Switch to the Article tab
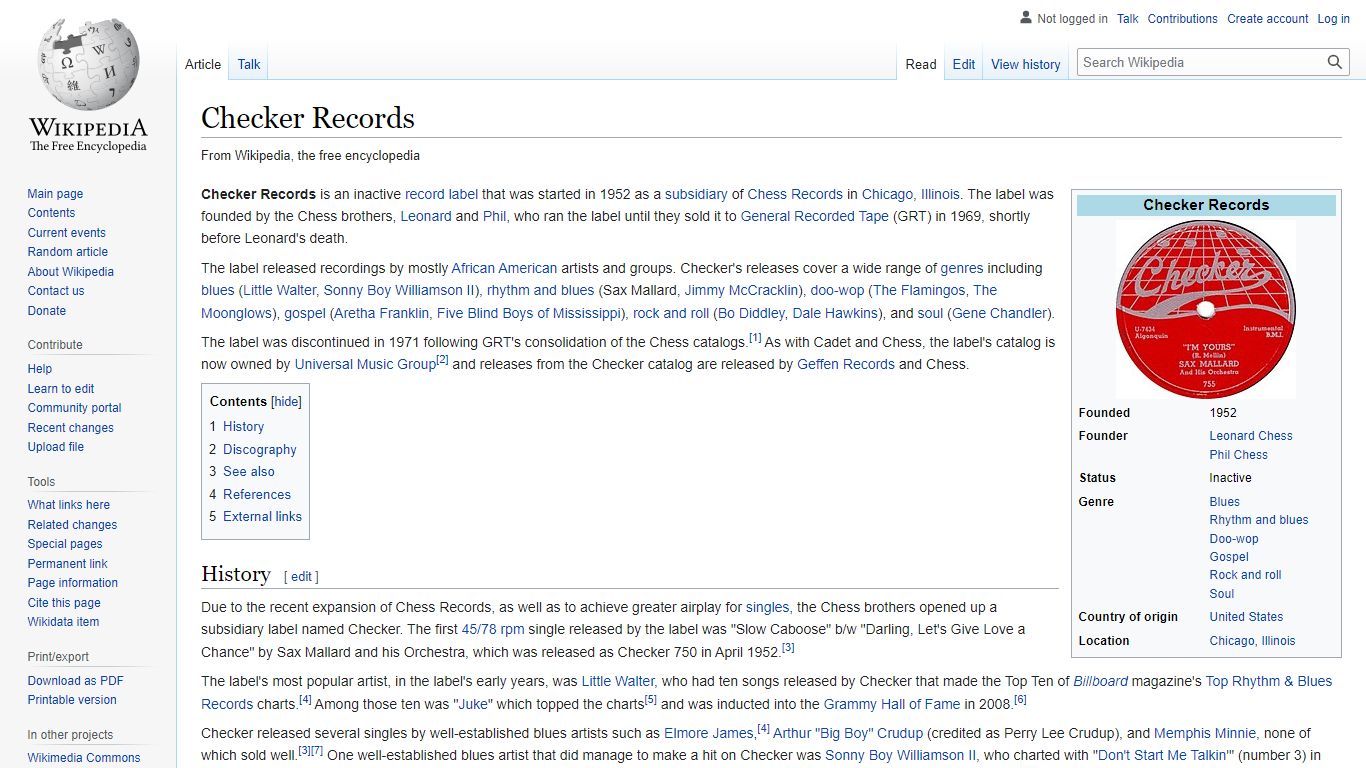Image resolution: width=1366 pixels, height=768 pixels. tap(203, 64)
